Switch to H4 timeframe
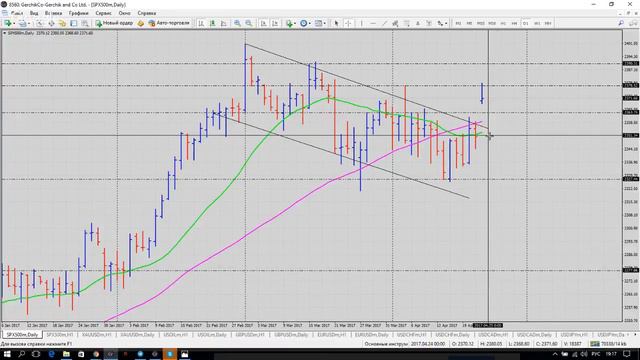This screenshot has height=360, width=640. (514, 23)
